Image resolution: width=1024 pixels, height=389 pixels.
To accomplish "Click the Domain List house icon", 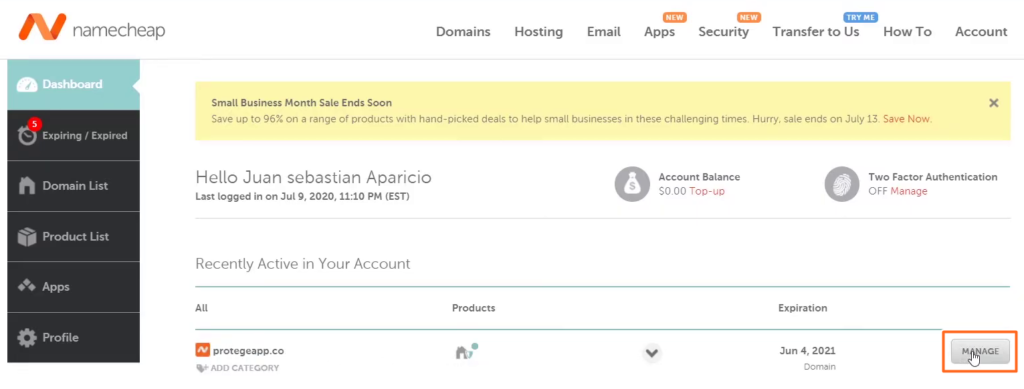I will (27, 185).
